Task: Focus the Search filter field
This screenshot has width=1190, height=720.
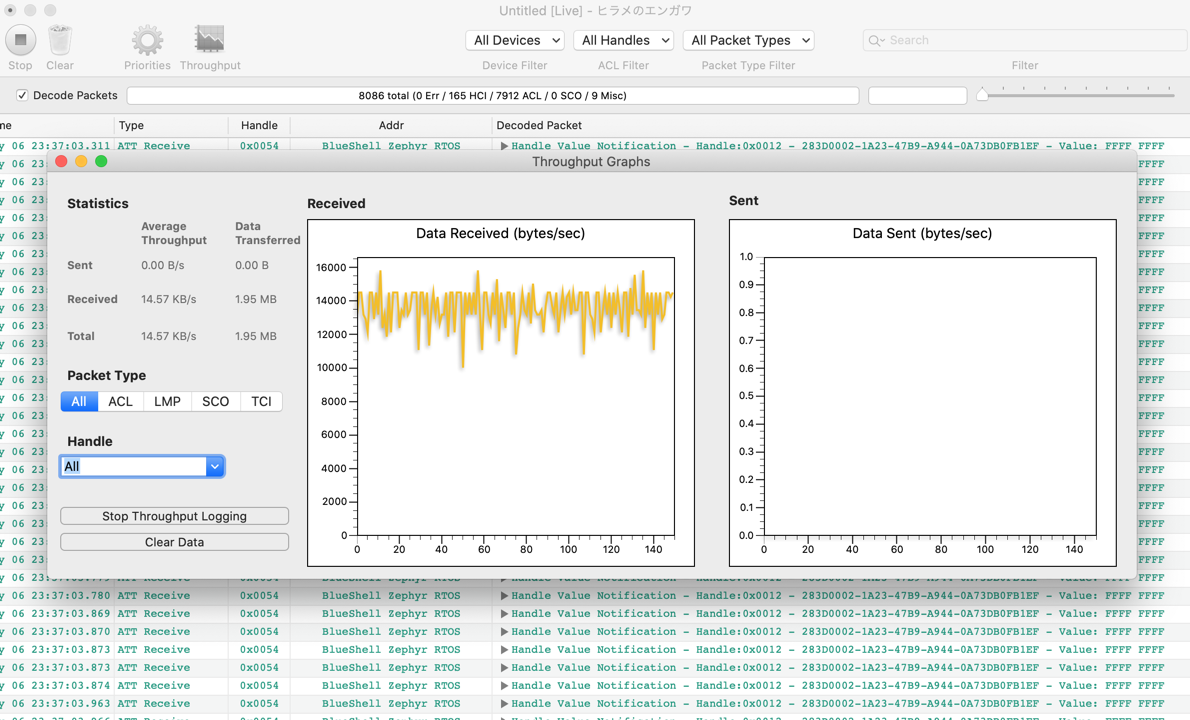Action: tap(1025, 40)
